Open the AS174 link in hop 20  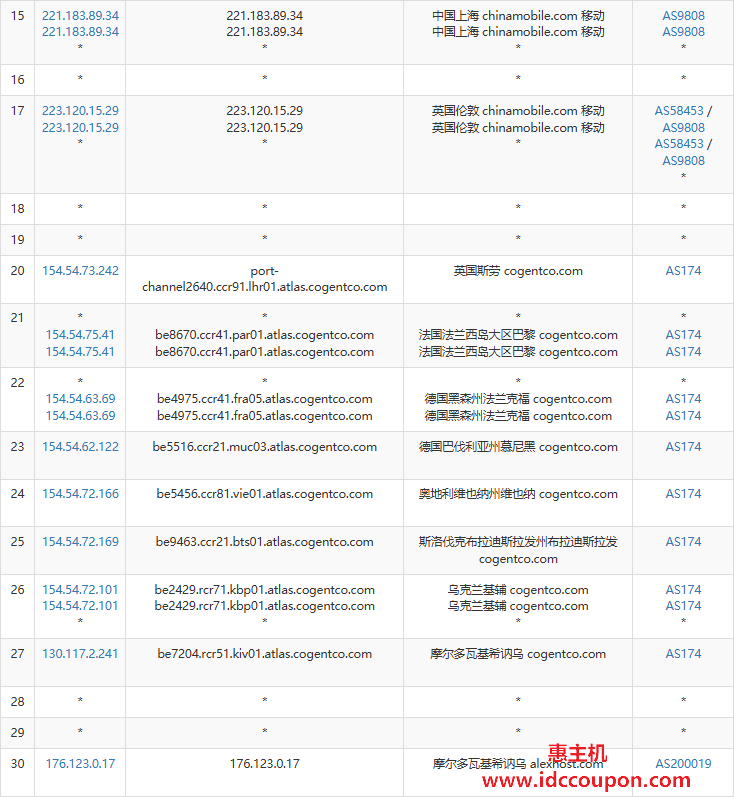(683, 271)
